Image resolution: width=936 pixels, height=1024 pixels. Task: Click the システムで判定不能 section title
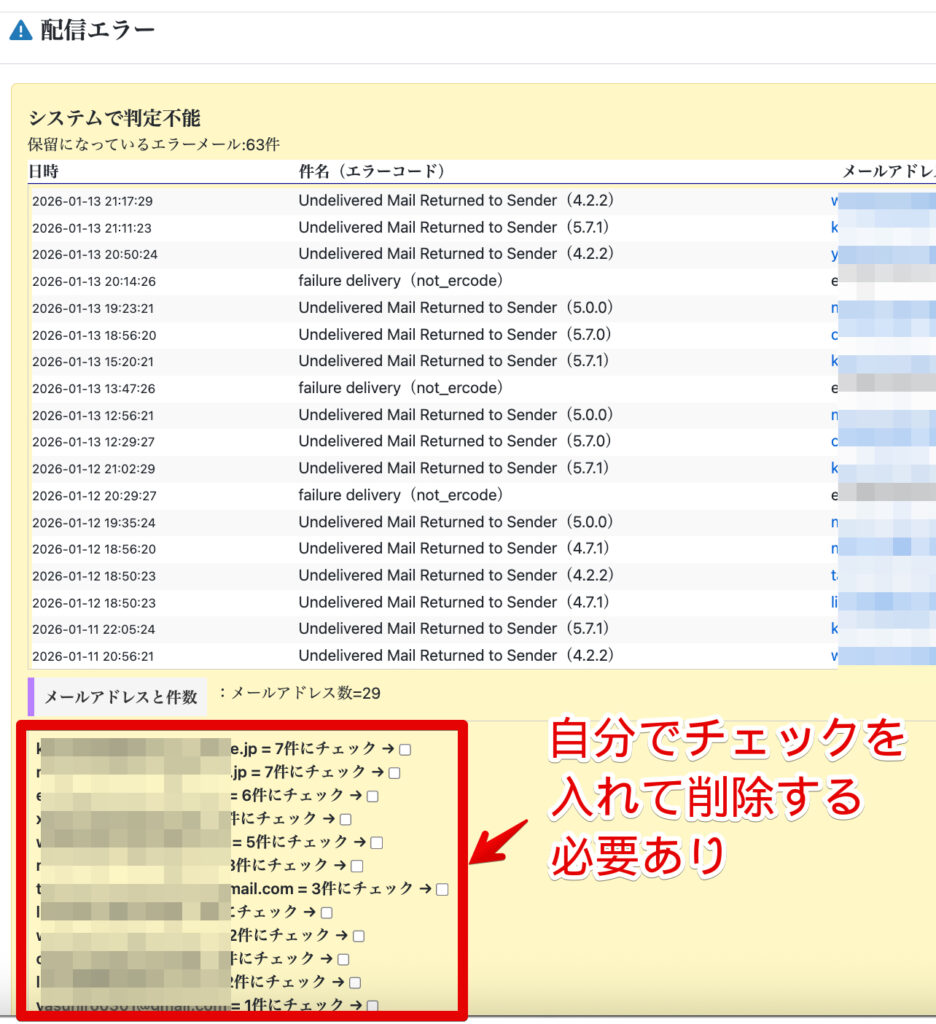(x=114, y=118)
